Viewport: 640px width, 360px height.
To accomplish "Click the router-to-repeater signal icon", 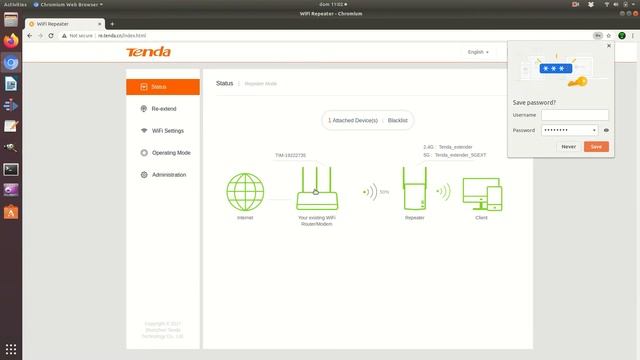I will 371,192.
